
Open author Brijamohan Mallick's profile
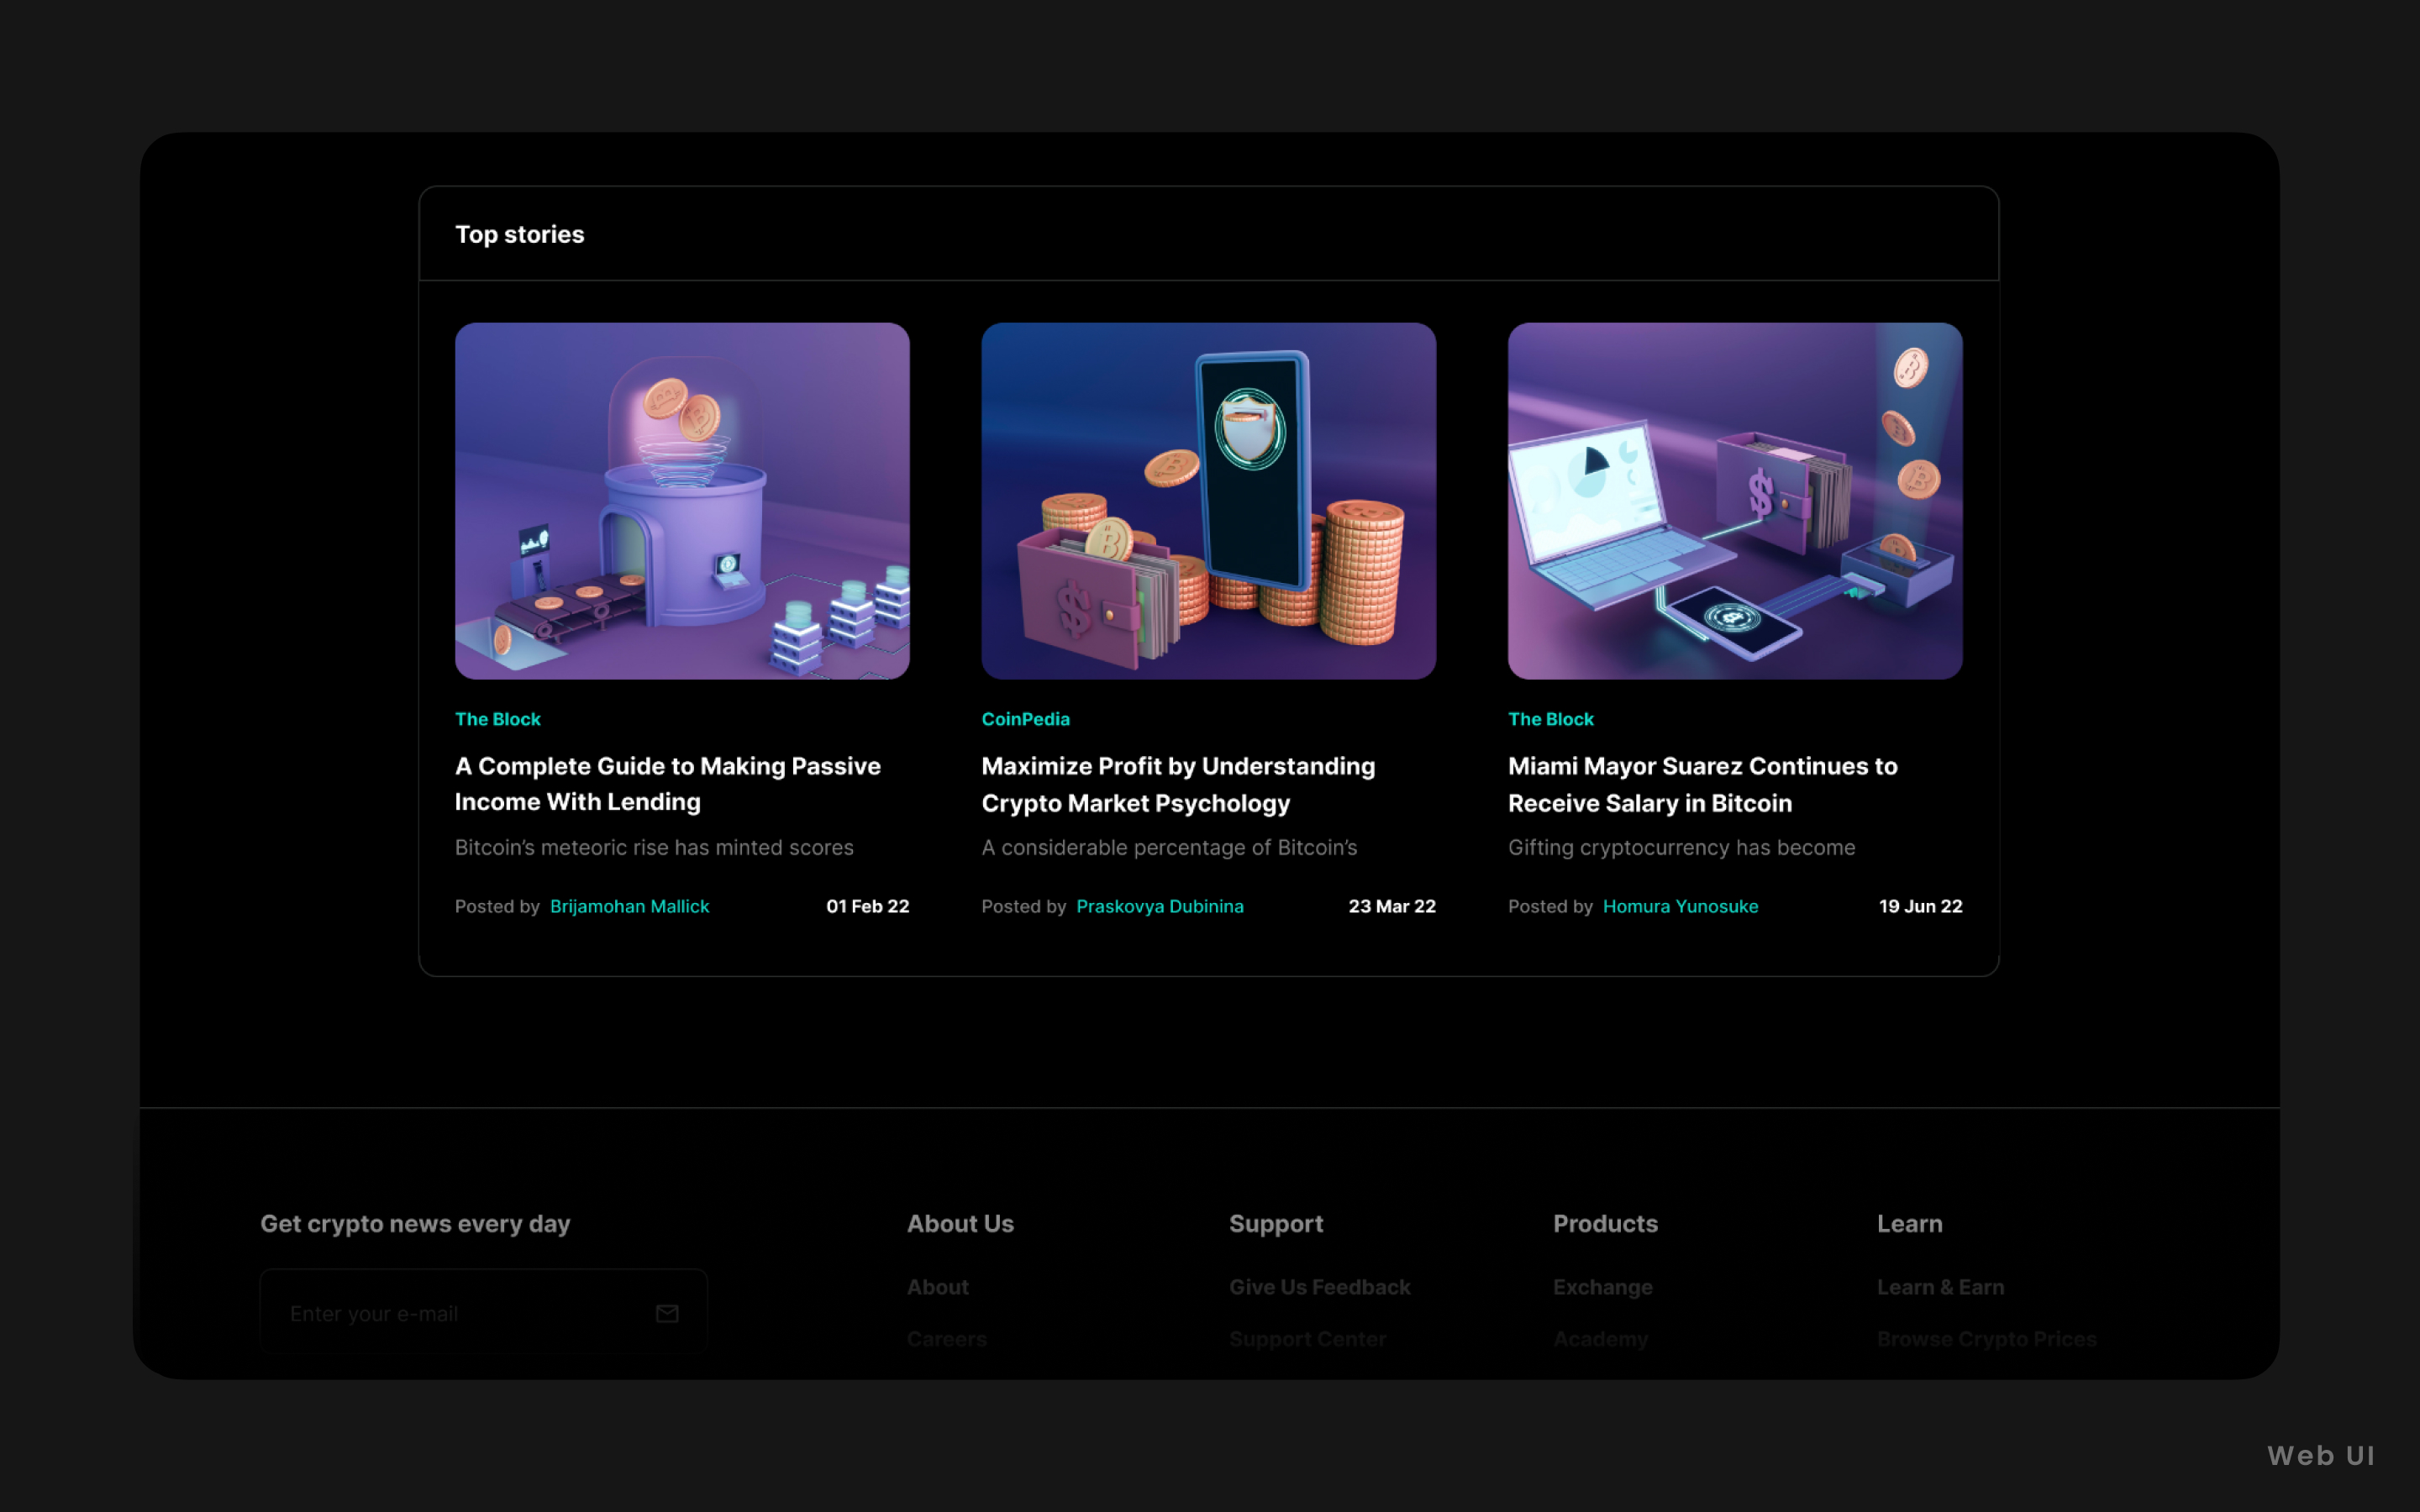629,906
